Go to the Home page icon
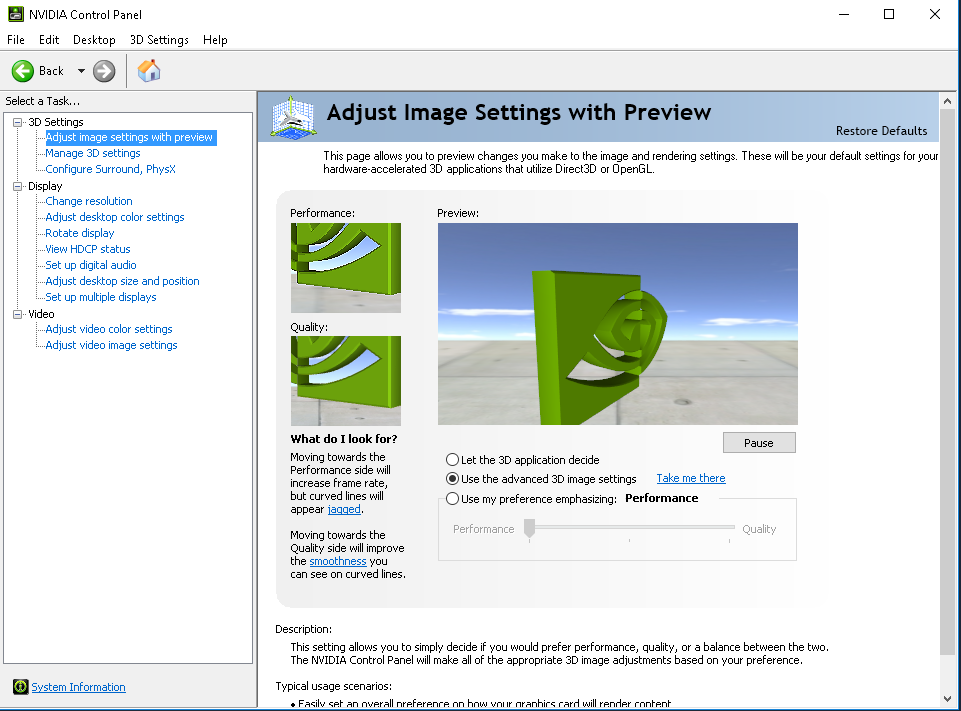The width and height of the screenshot is (961, 711). [149, 71]
